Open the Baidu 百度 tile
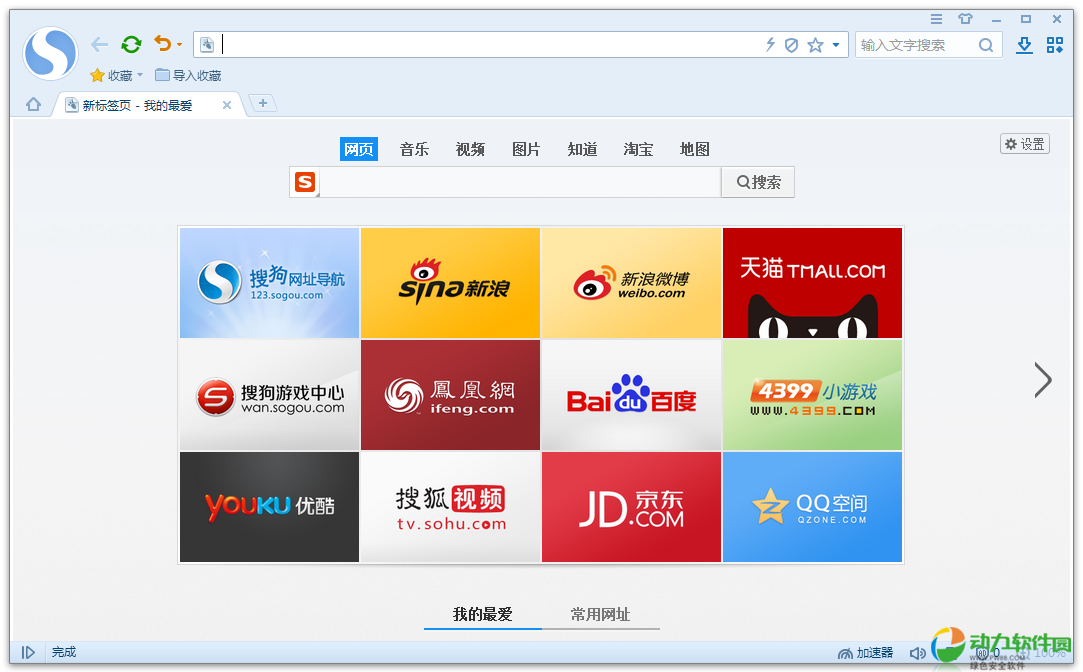The height and width of the screenshot is (672, 1083). [x=631, y=395]
